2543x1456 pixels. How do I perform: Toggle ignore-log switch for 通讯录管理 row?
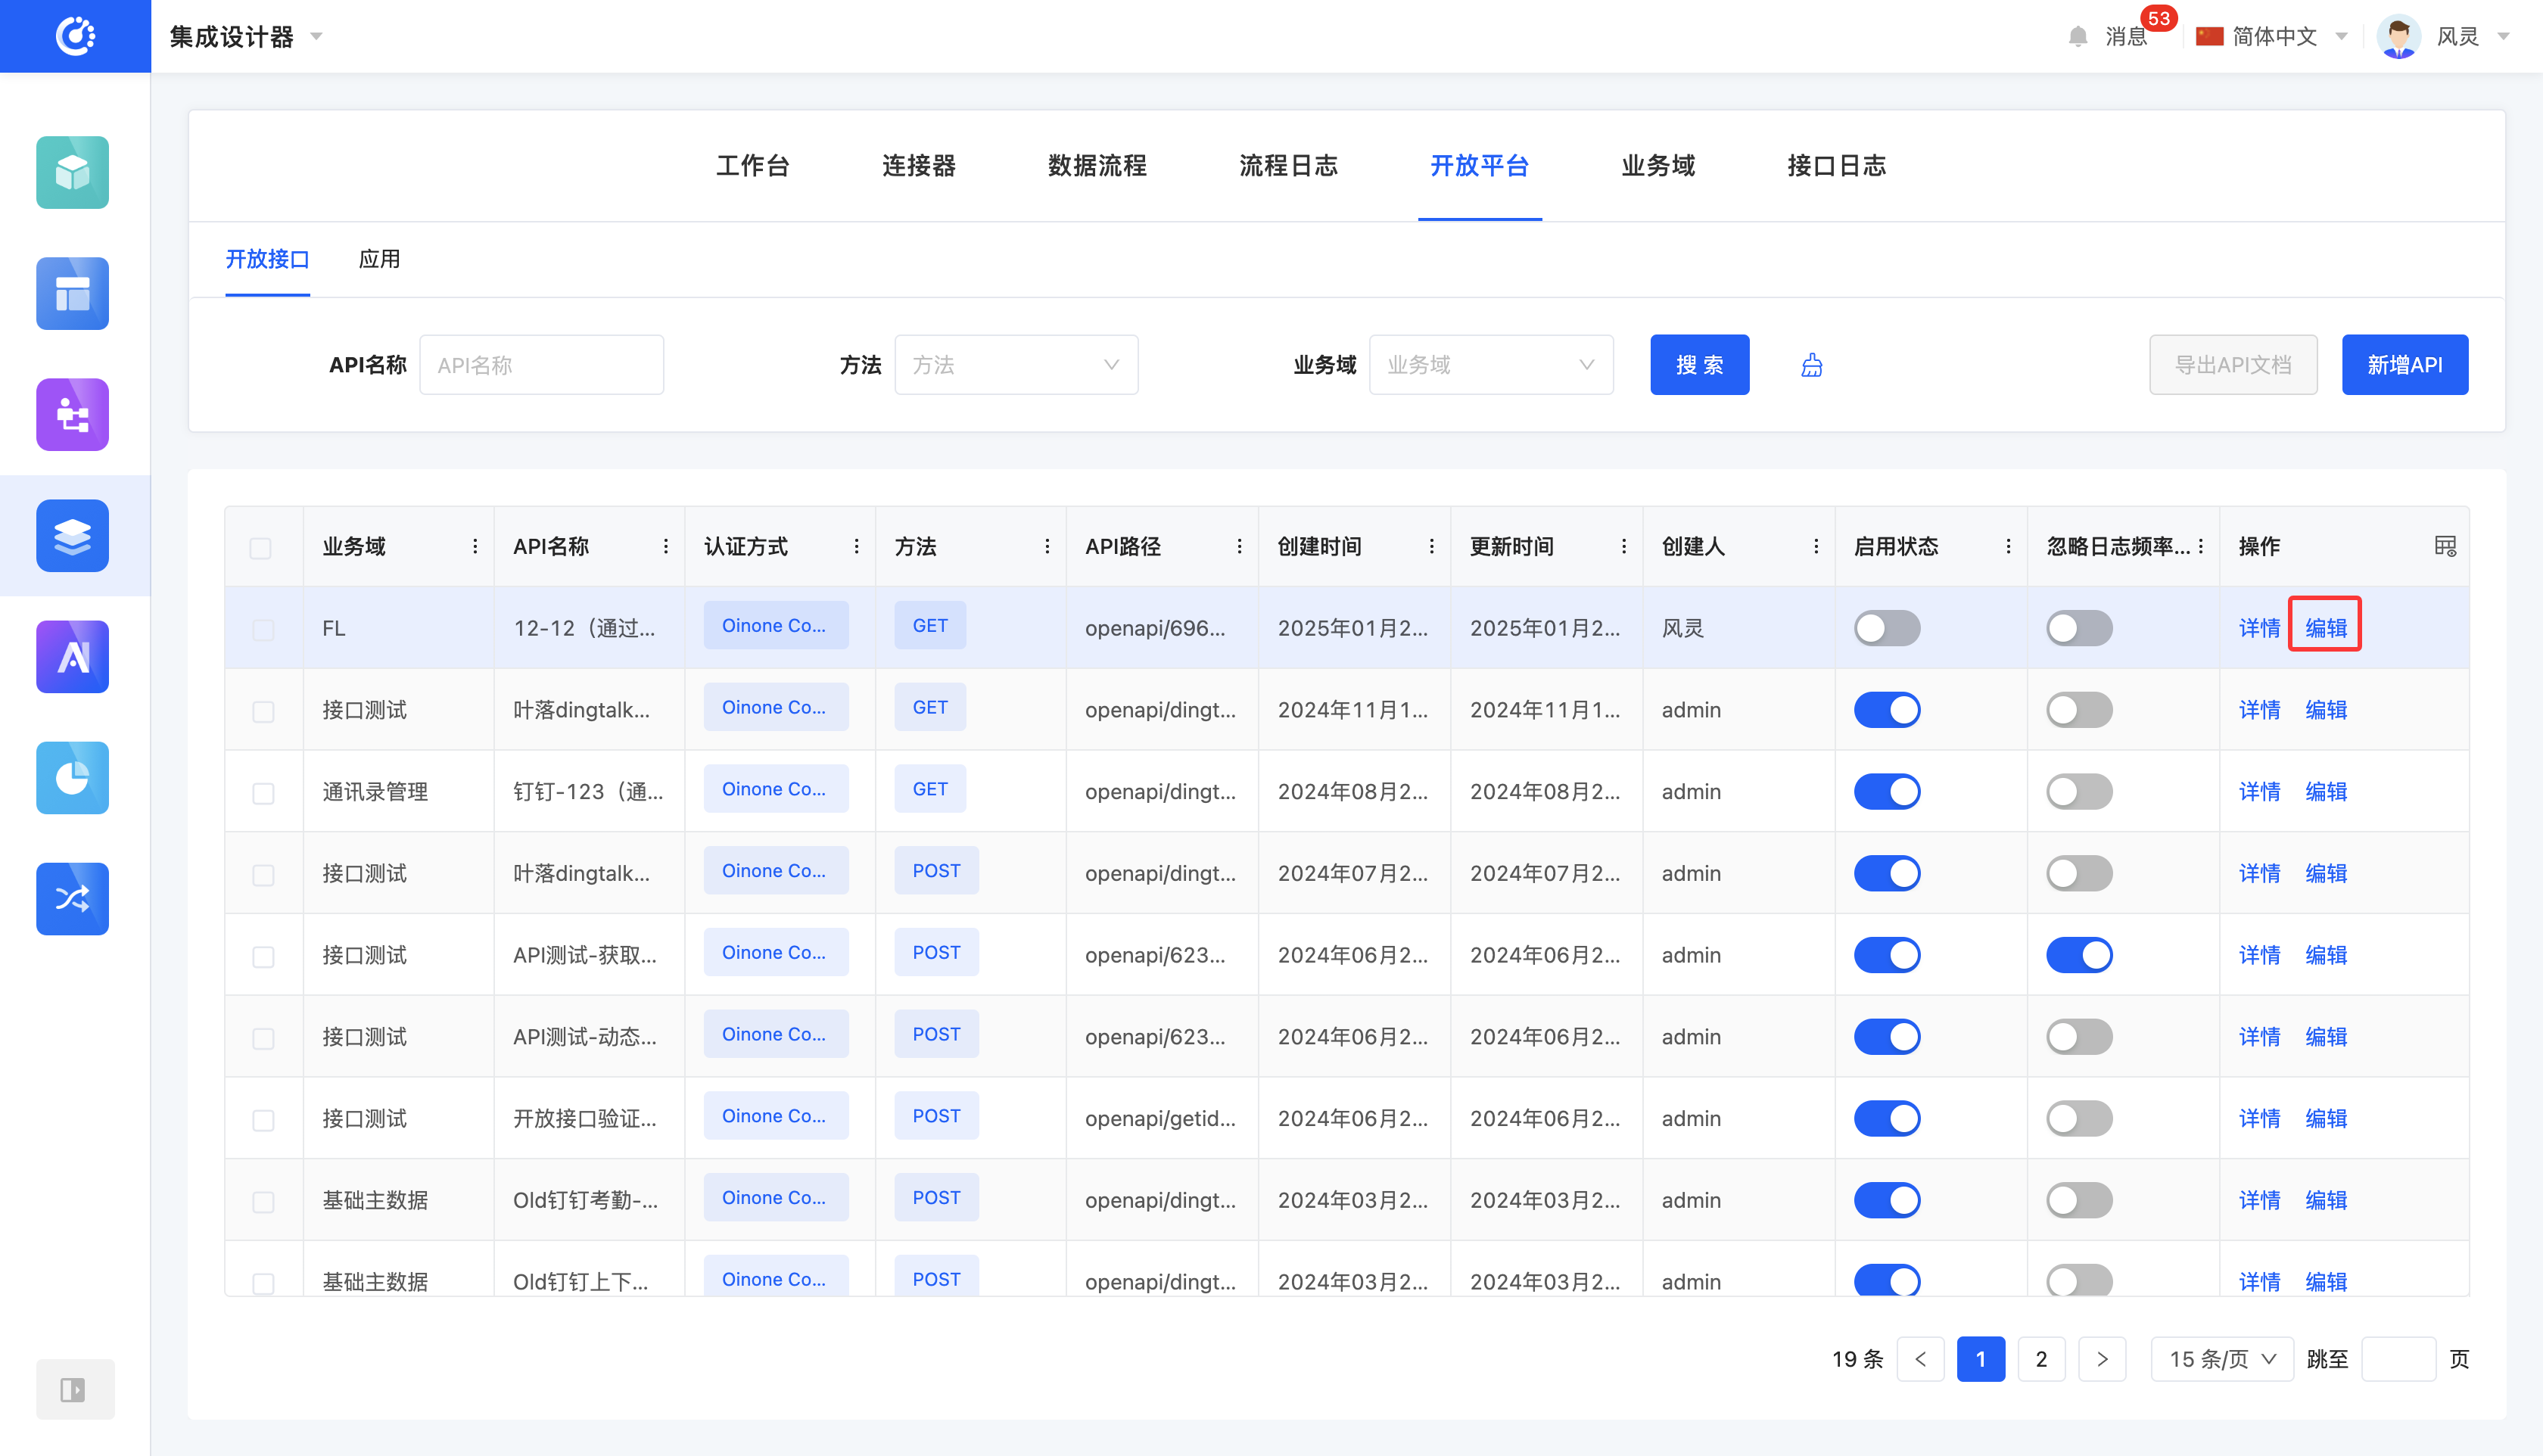(2078, 791)
